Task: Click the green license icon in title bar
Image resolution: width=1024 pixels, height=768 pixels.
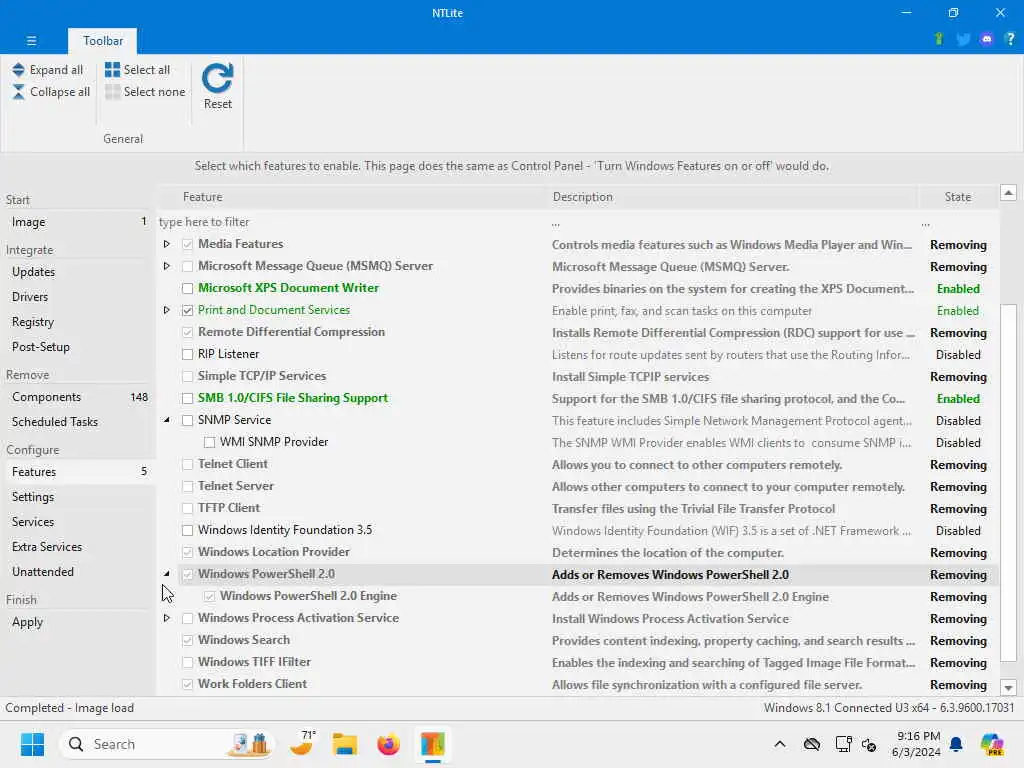Action: click(939, 40)
